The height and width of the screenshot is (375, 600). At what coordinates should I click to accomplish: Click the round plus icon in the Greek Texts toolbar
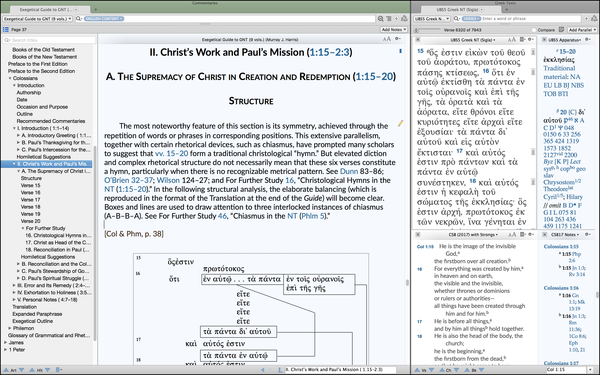(586, 18)
